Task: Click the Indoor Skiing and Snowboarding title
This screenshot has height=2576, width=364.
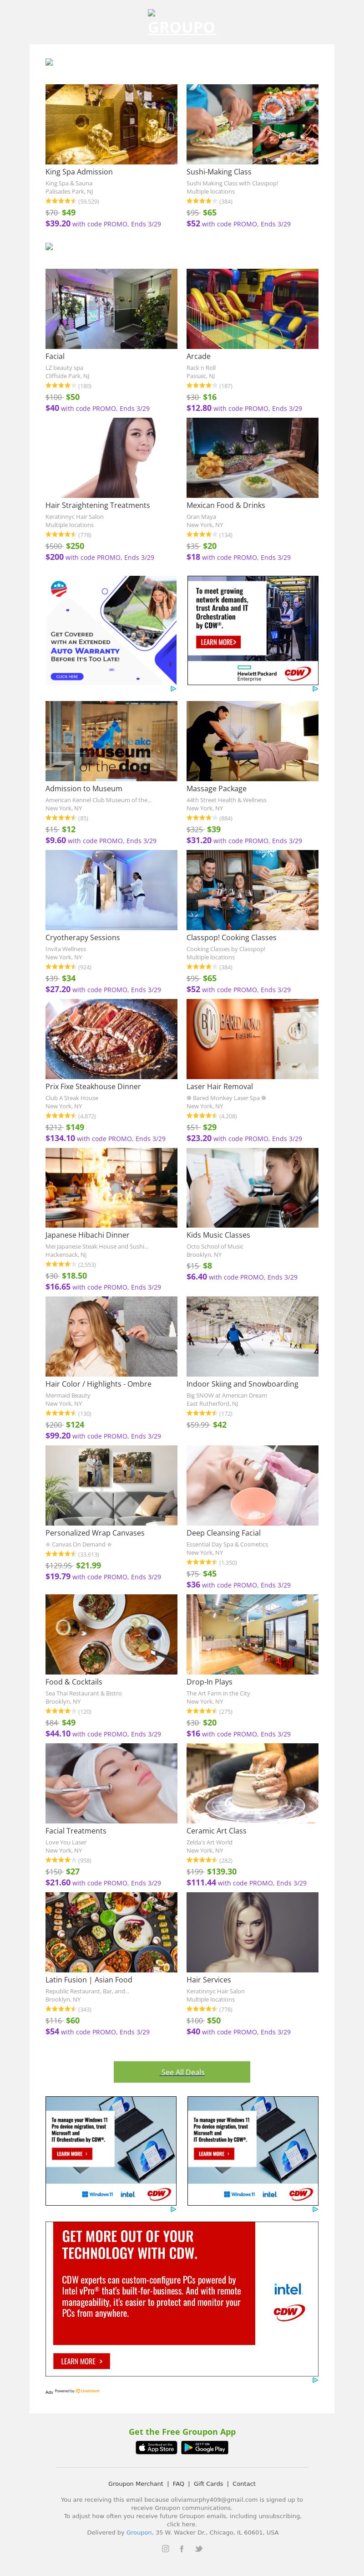Action: [242, 1384]
